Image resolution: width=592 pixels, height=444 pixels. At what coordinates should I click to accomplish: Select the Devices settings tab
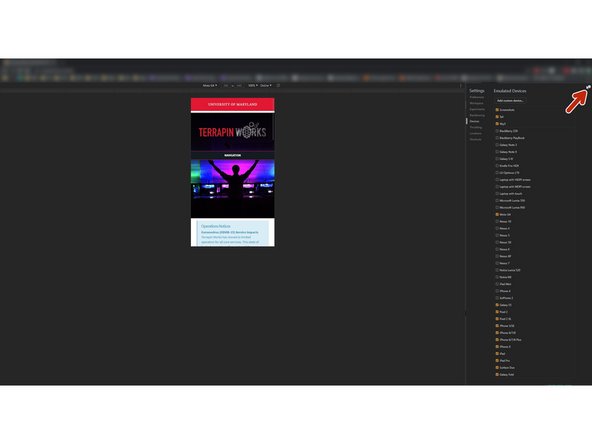tap(474, 121)
